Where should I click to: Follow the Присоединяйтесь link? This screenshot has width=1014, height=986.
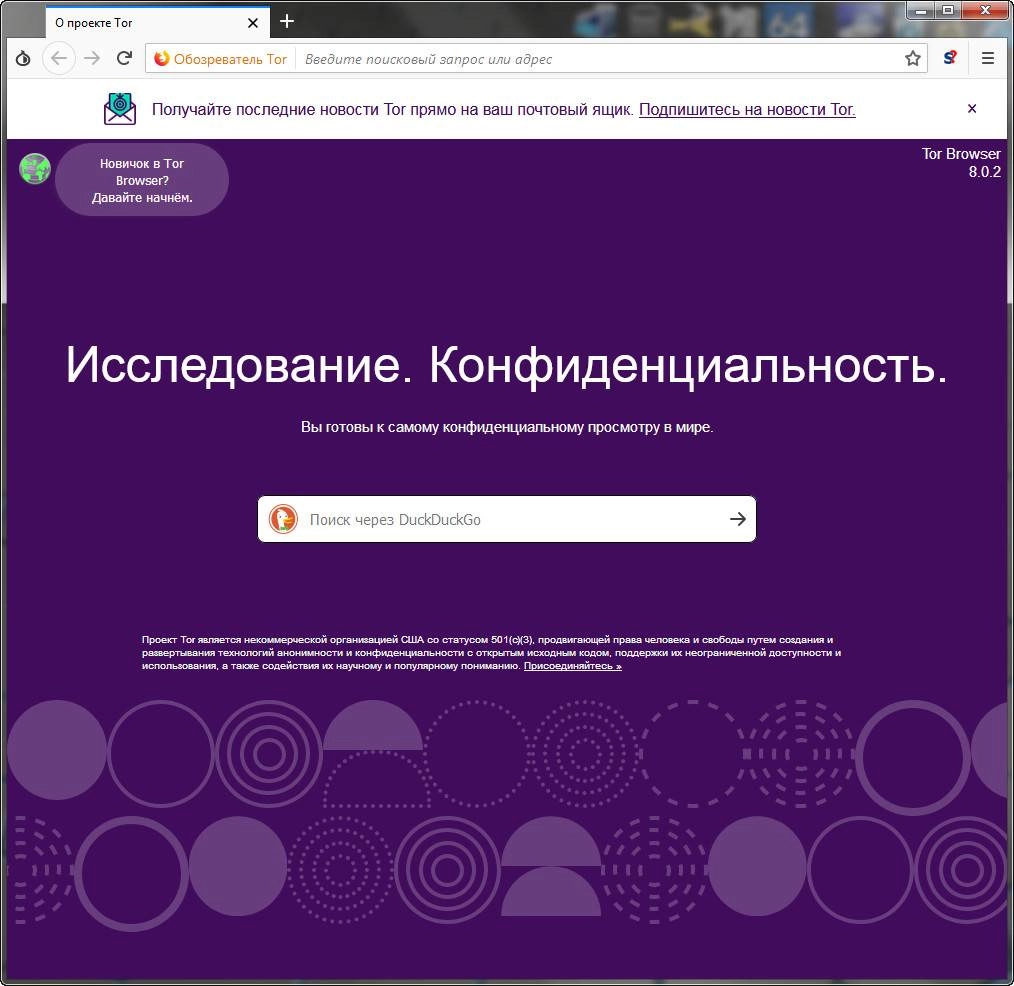coord(572,666)
